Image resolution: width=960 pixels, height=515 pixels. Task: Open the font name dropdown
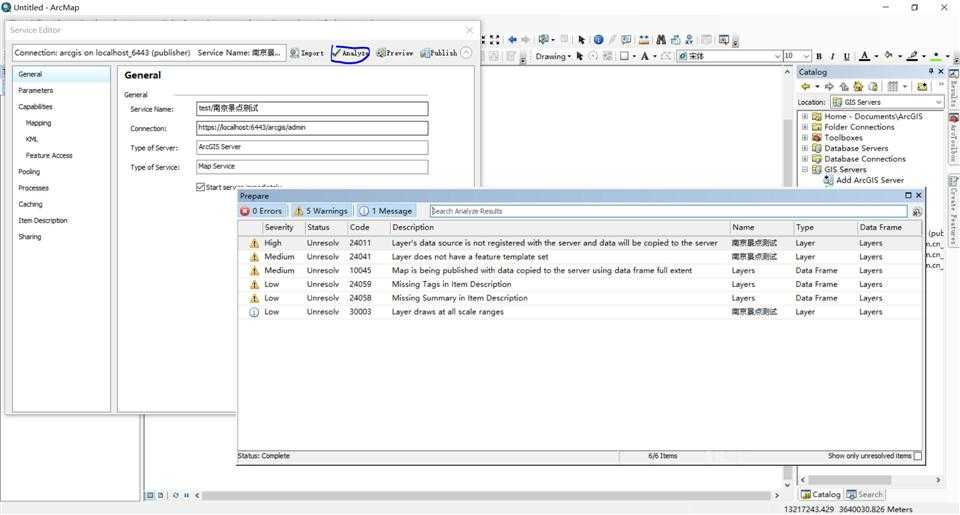coord(778,56)
